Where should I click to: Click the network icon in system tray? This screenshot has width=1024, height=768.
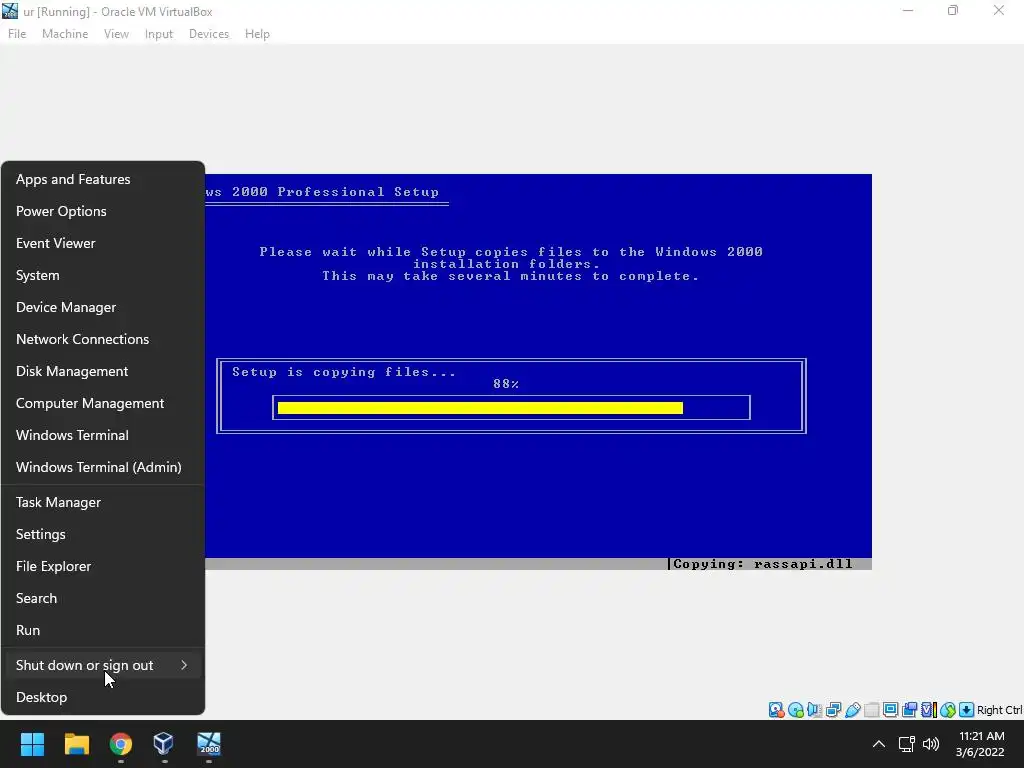906,744
